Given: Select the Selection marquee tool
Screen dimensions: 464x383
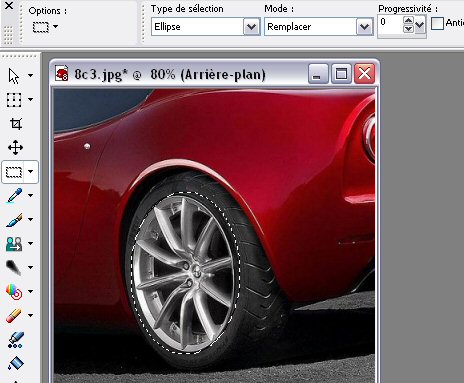Looking at the screenshot, I should click(14, 172).
